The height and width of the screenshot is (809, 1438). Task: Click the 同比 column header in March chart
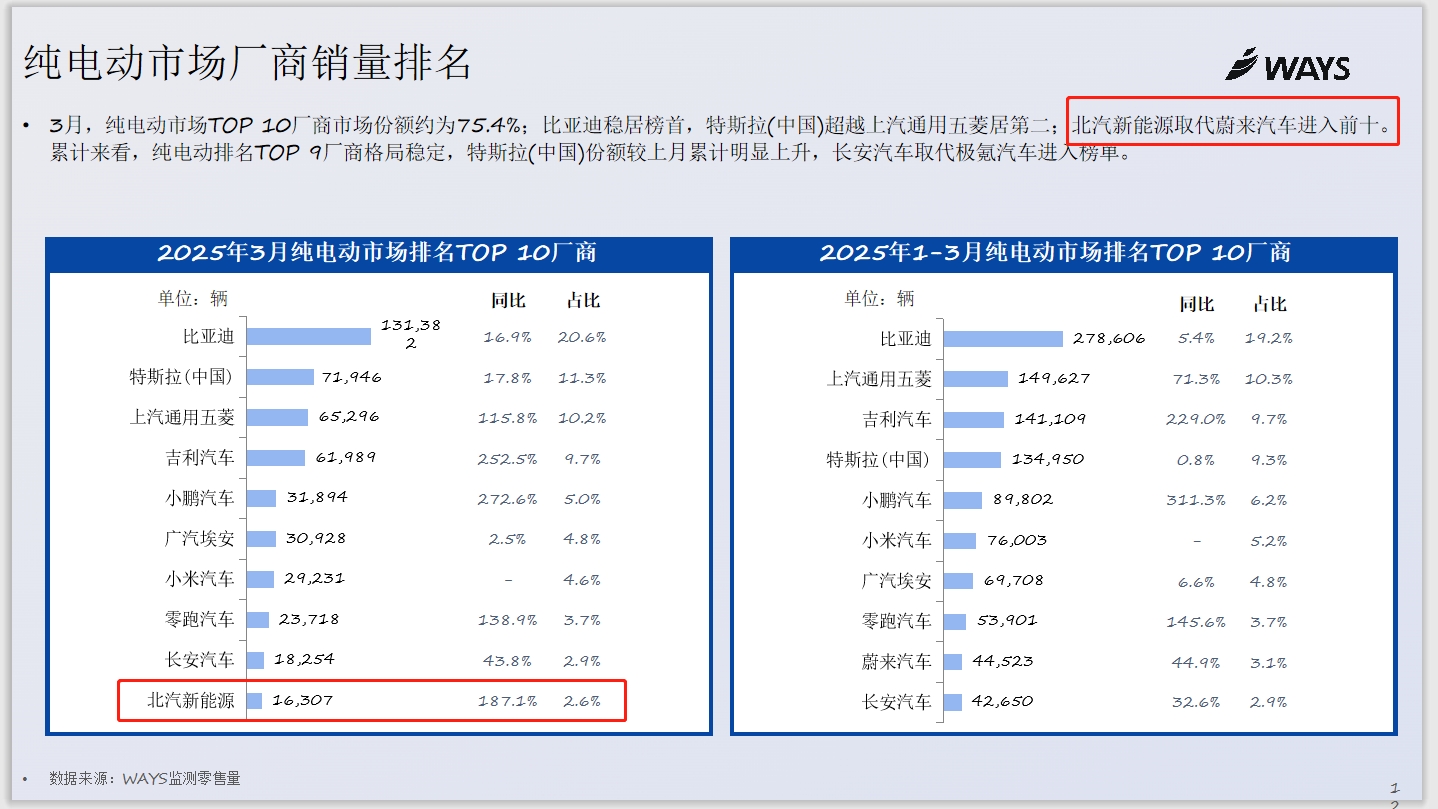pos(508,300)
